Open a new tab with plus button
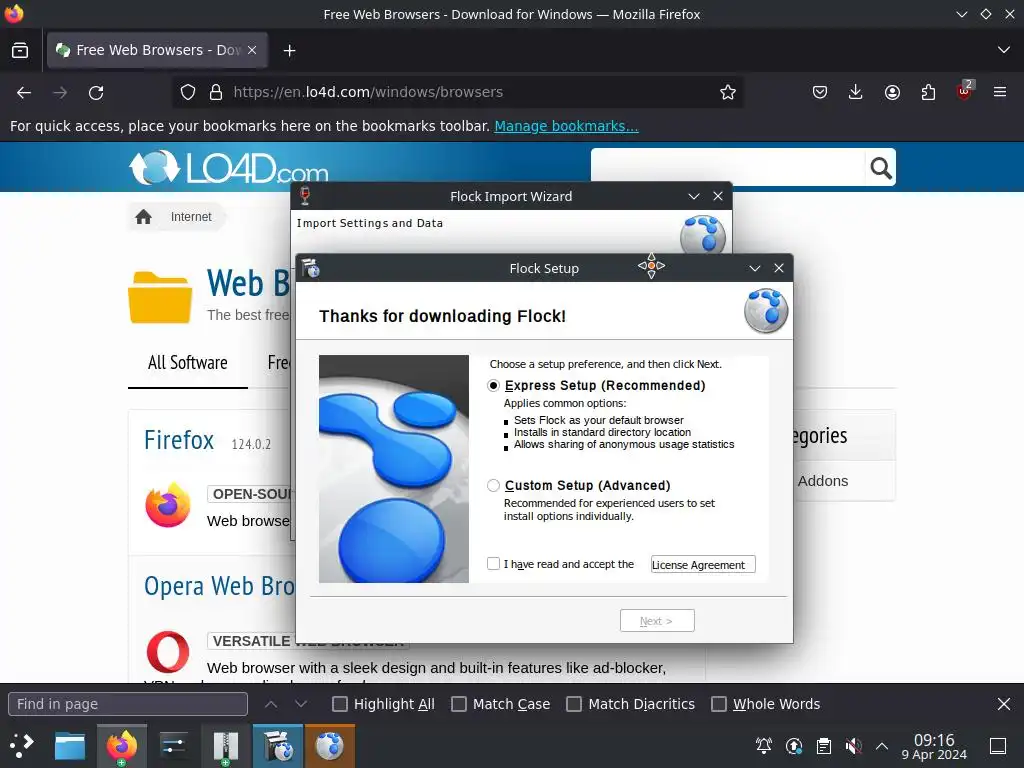This screenshot has width=1024, height=768. (289, 50)
